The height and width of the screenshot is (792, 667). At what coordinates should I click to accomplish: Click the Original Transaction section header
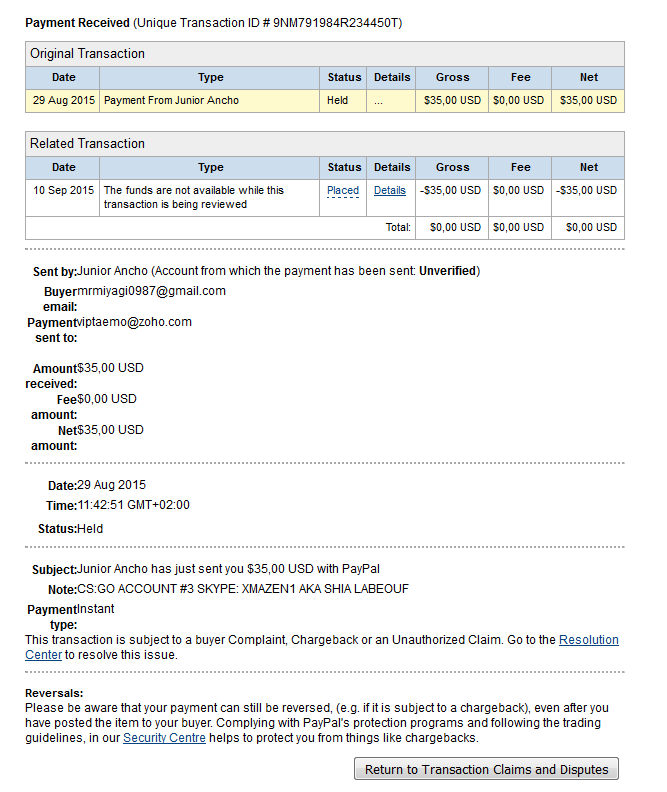[x=325, y=54]
